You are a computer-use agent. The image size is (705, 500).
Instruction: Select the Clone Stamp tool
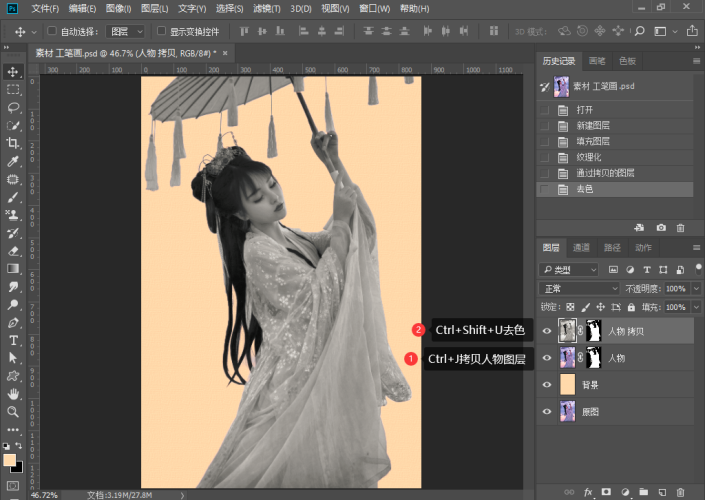(x=13, y=215)
